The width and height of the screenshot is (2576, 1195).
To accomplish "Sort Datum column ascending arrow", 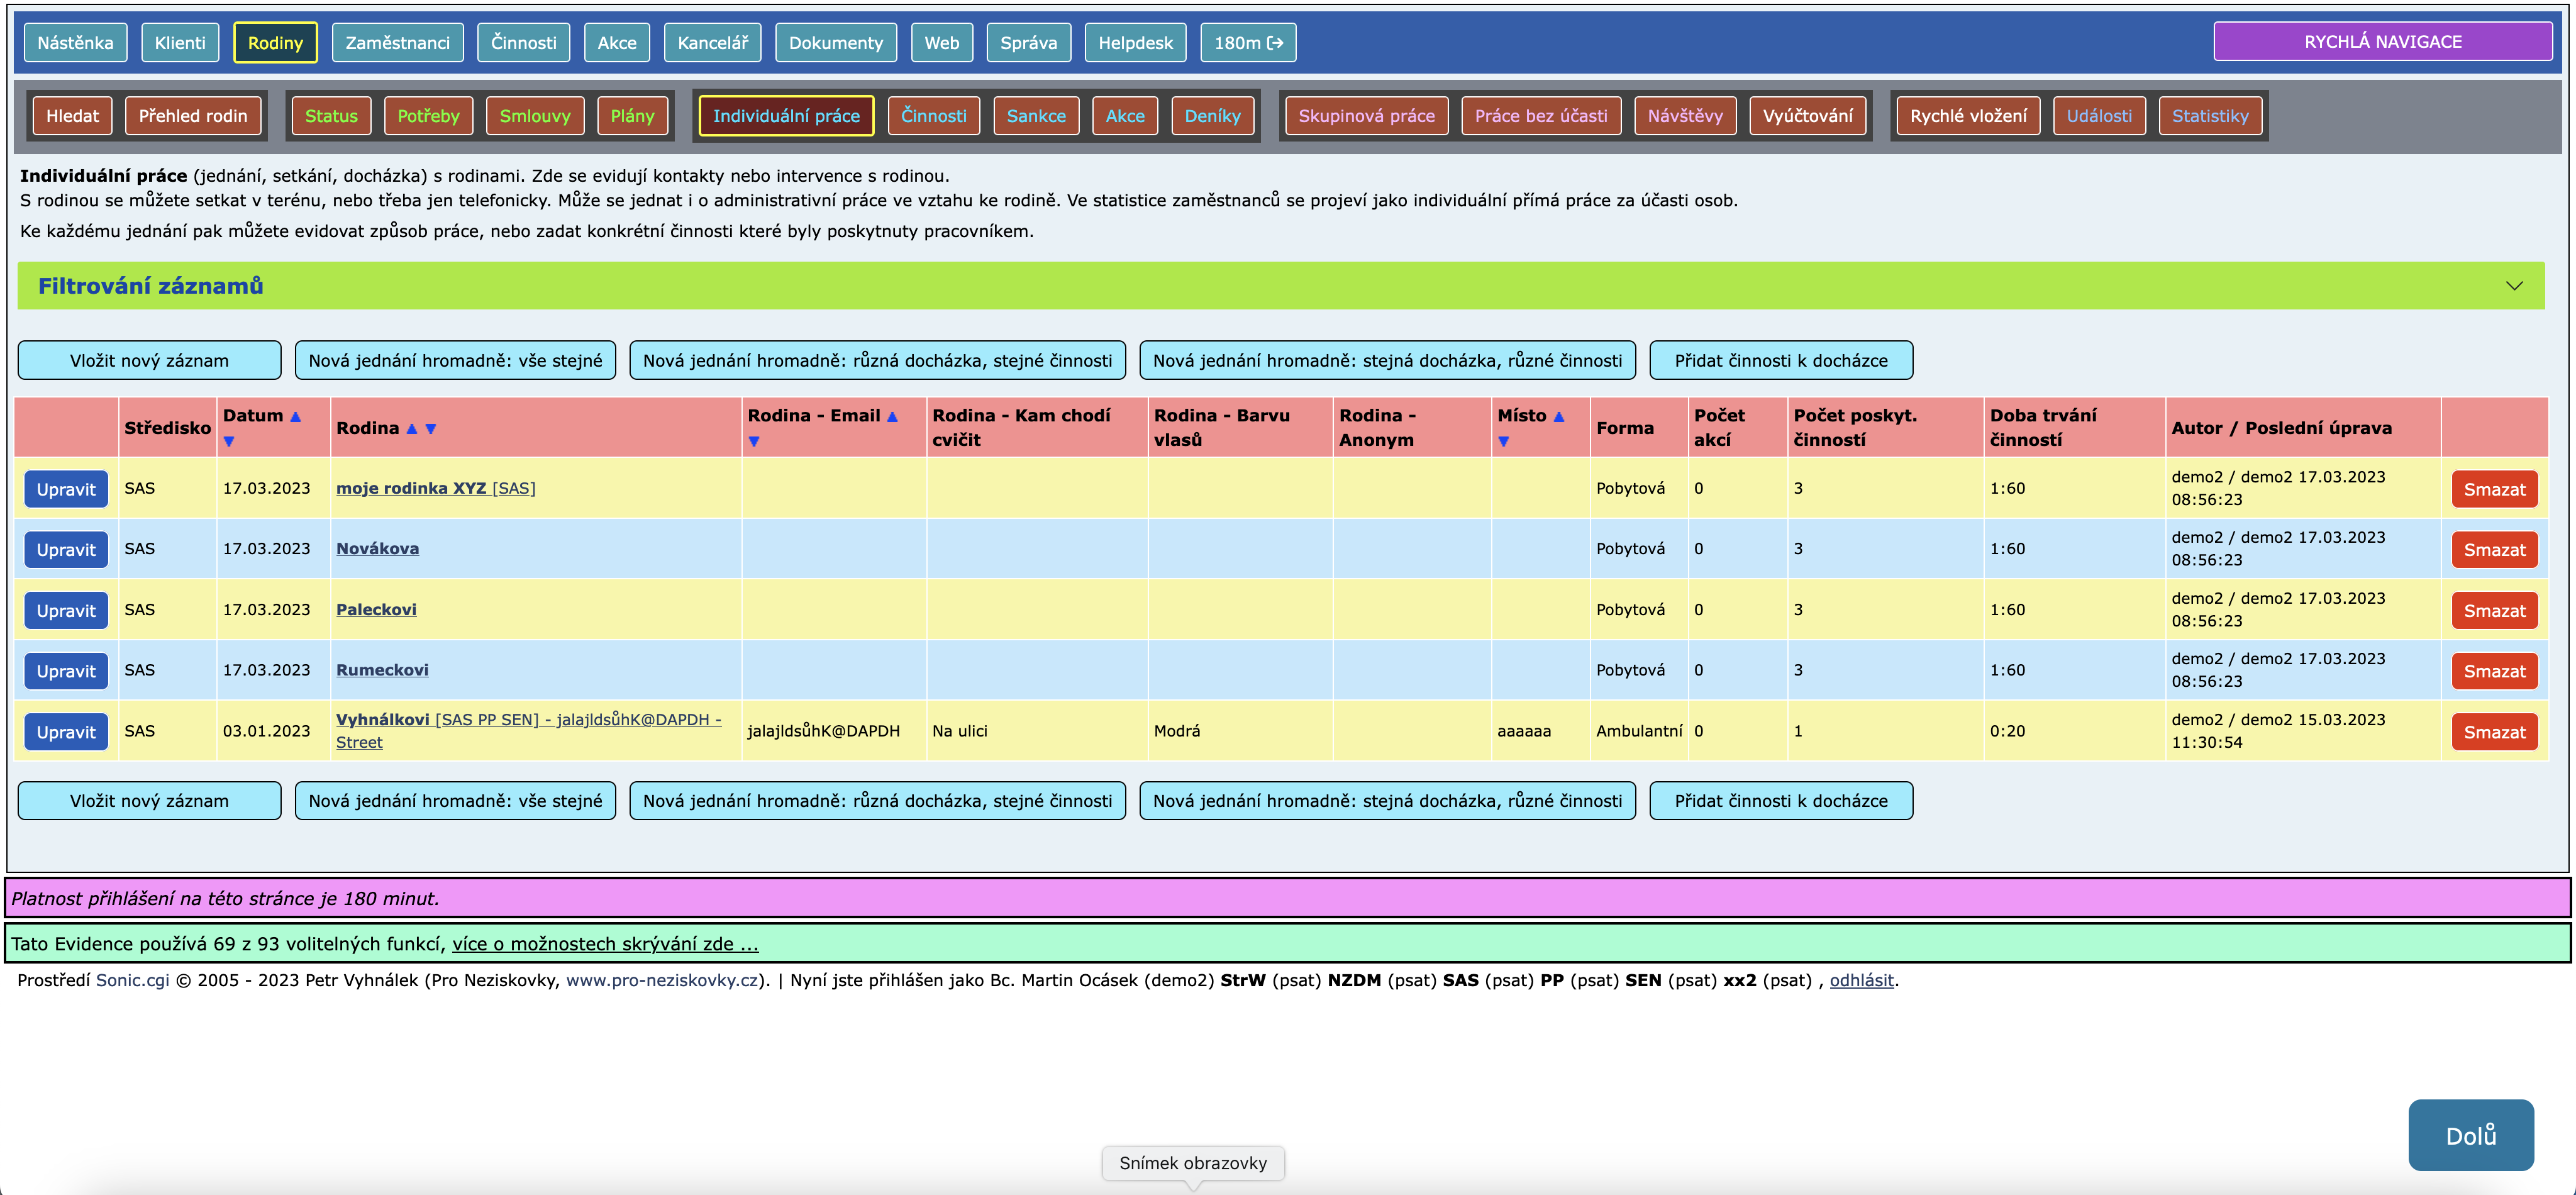I will tap(295, 416).
